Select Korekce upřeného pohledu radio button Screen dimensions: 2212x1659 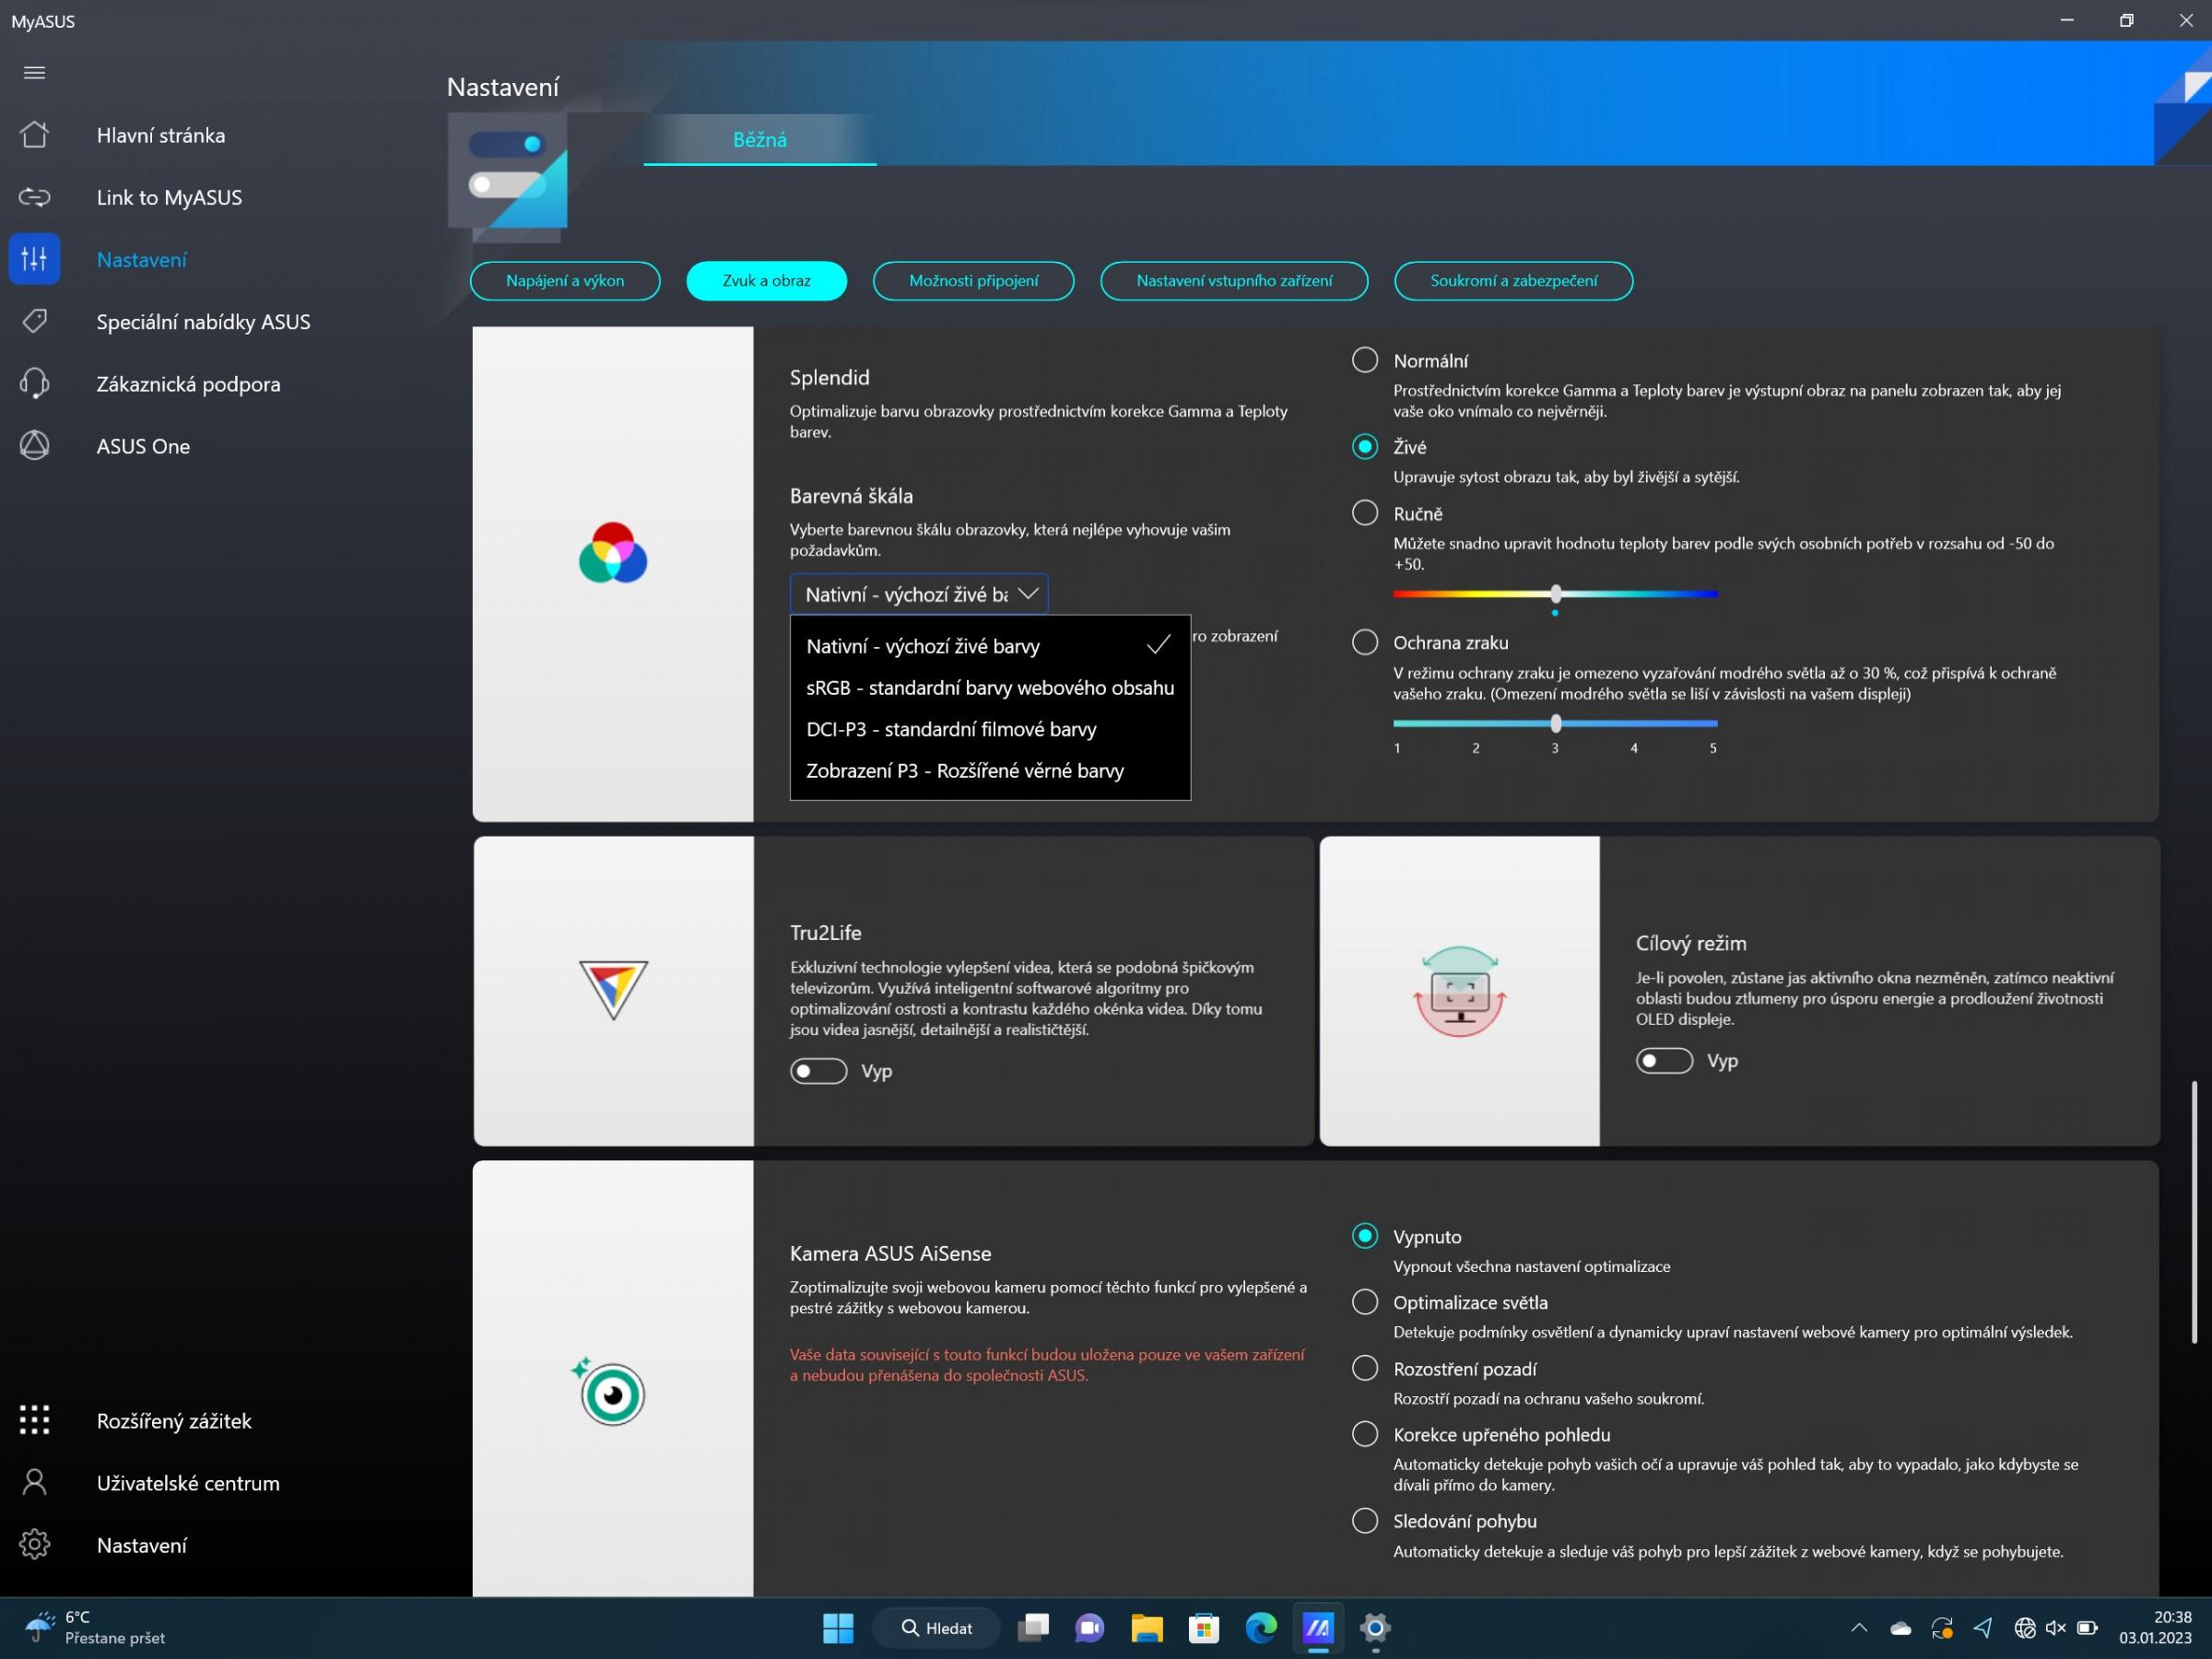[x=1364, y=1434]
